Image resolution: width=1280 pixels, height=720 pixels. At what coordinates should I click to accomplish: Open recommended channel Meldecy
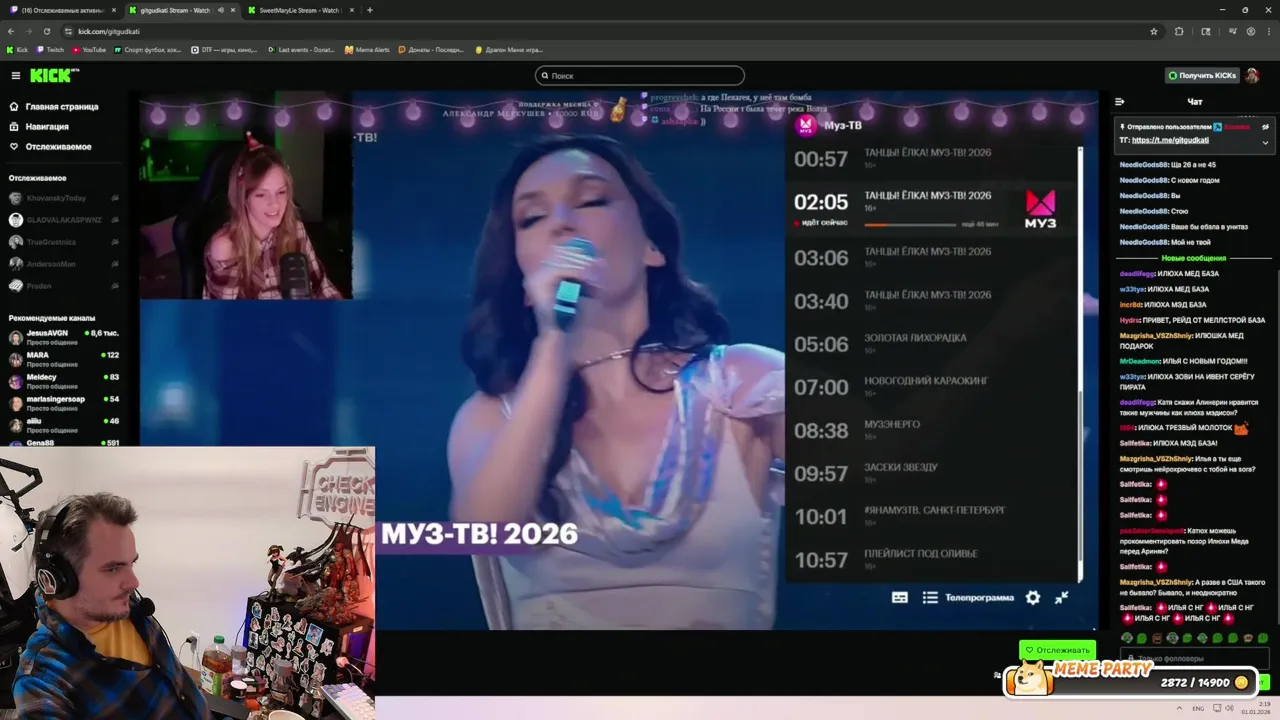[x=63, y=380]
